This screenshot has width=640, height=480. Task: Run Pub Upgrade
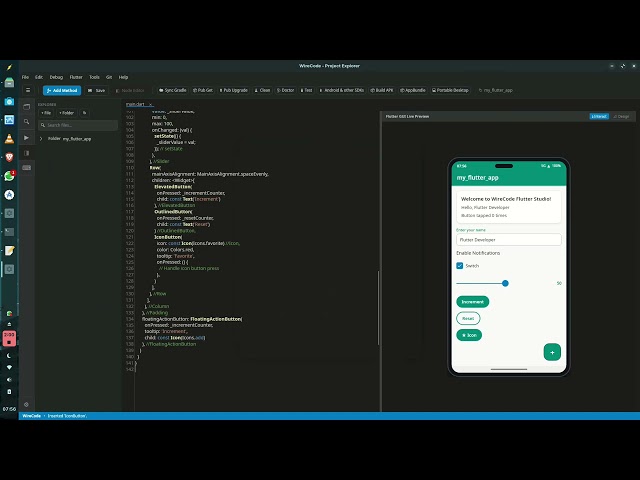click(233, 90)
